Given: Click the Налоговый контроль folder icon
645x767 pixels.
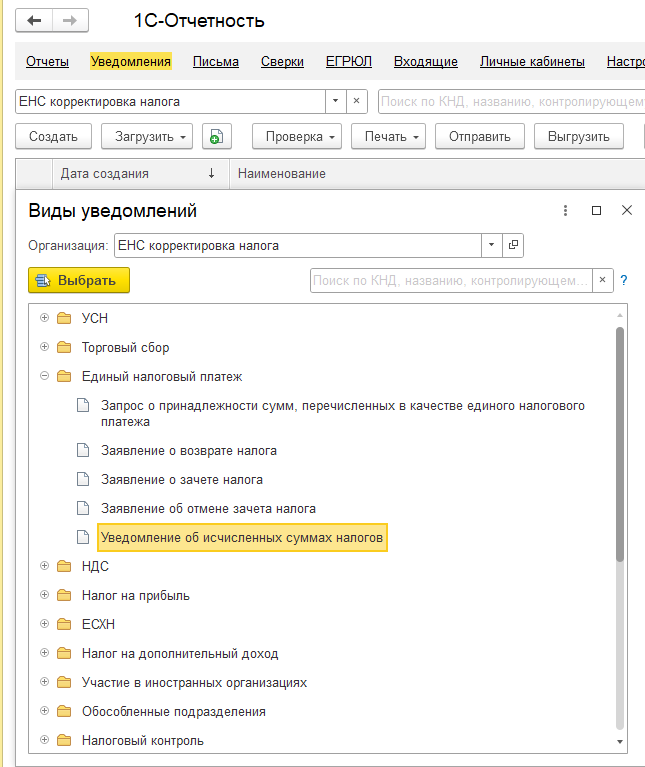Looking at the screenshot, I should [x=64, y=740].
